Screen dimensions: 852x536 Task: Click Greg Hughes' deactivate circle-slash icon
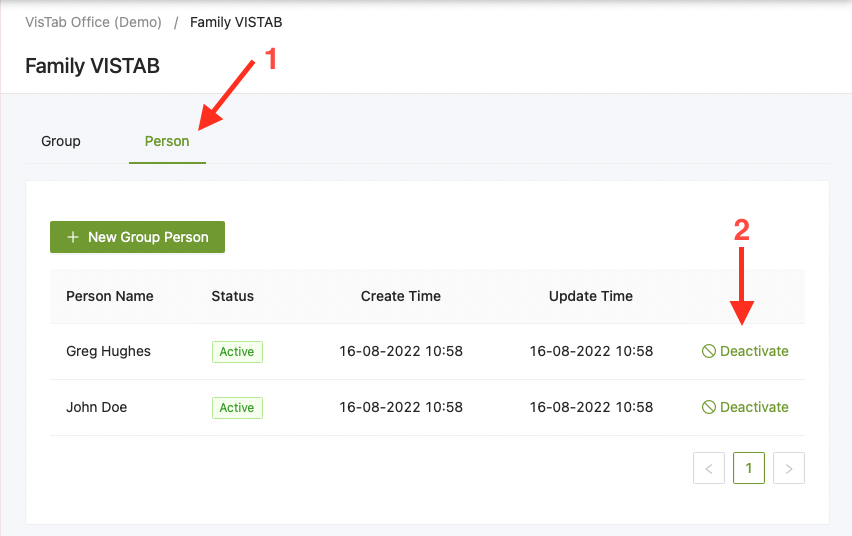pyautogui.click(x=709, y=351)
